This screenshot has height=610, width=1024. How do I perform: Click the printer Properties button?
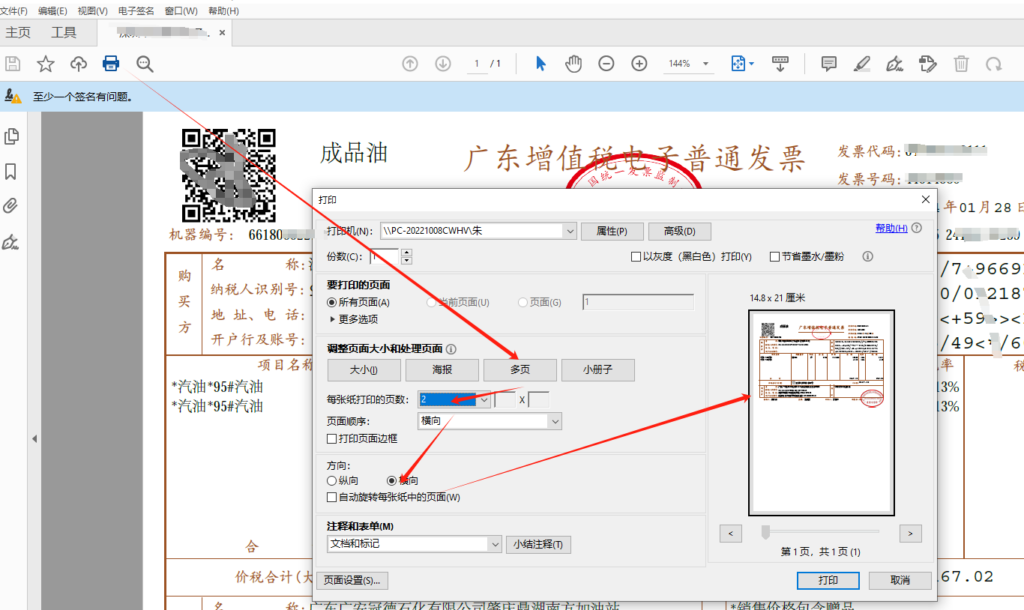tap(612, 230)
